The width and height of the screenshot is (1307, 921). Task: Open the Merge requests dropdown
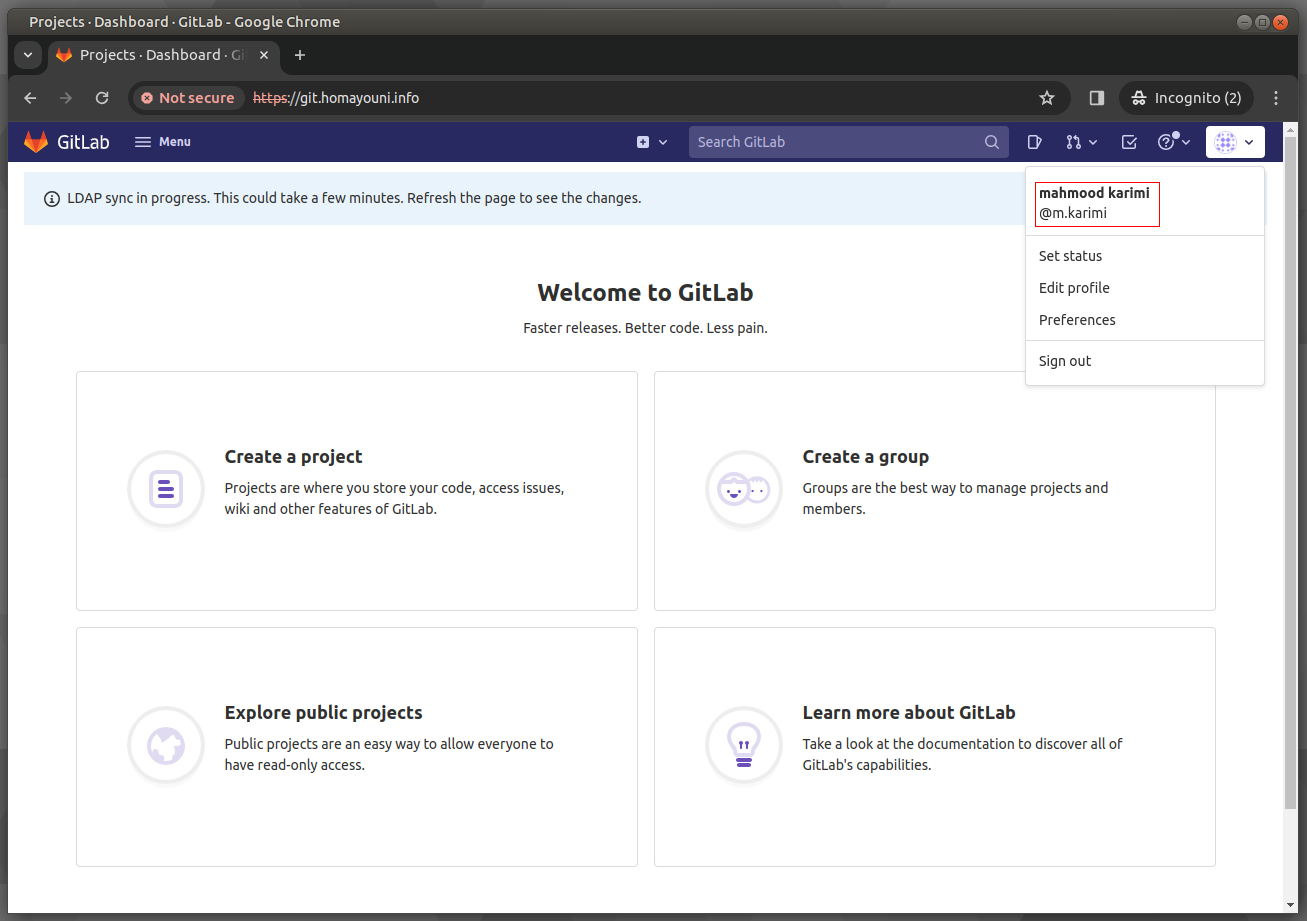[x=1081, y=142]
